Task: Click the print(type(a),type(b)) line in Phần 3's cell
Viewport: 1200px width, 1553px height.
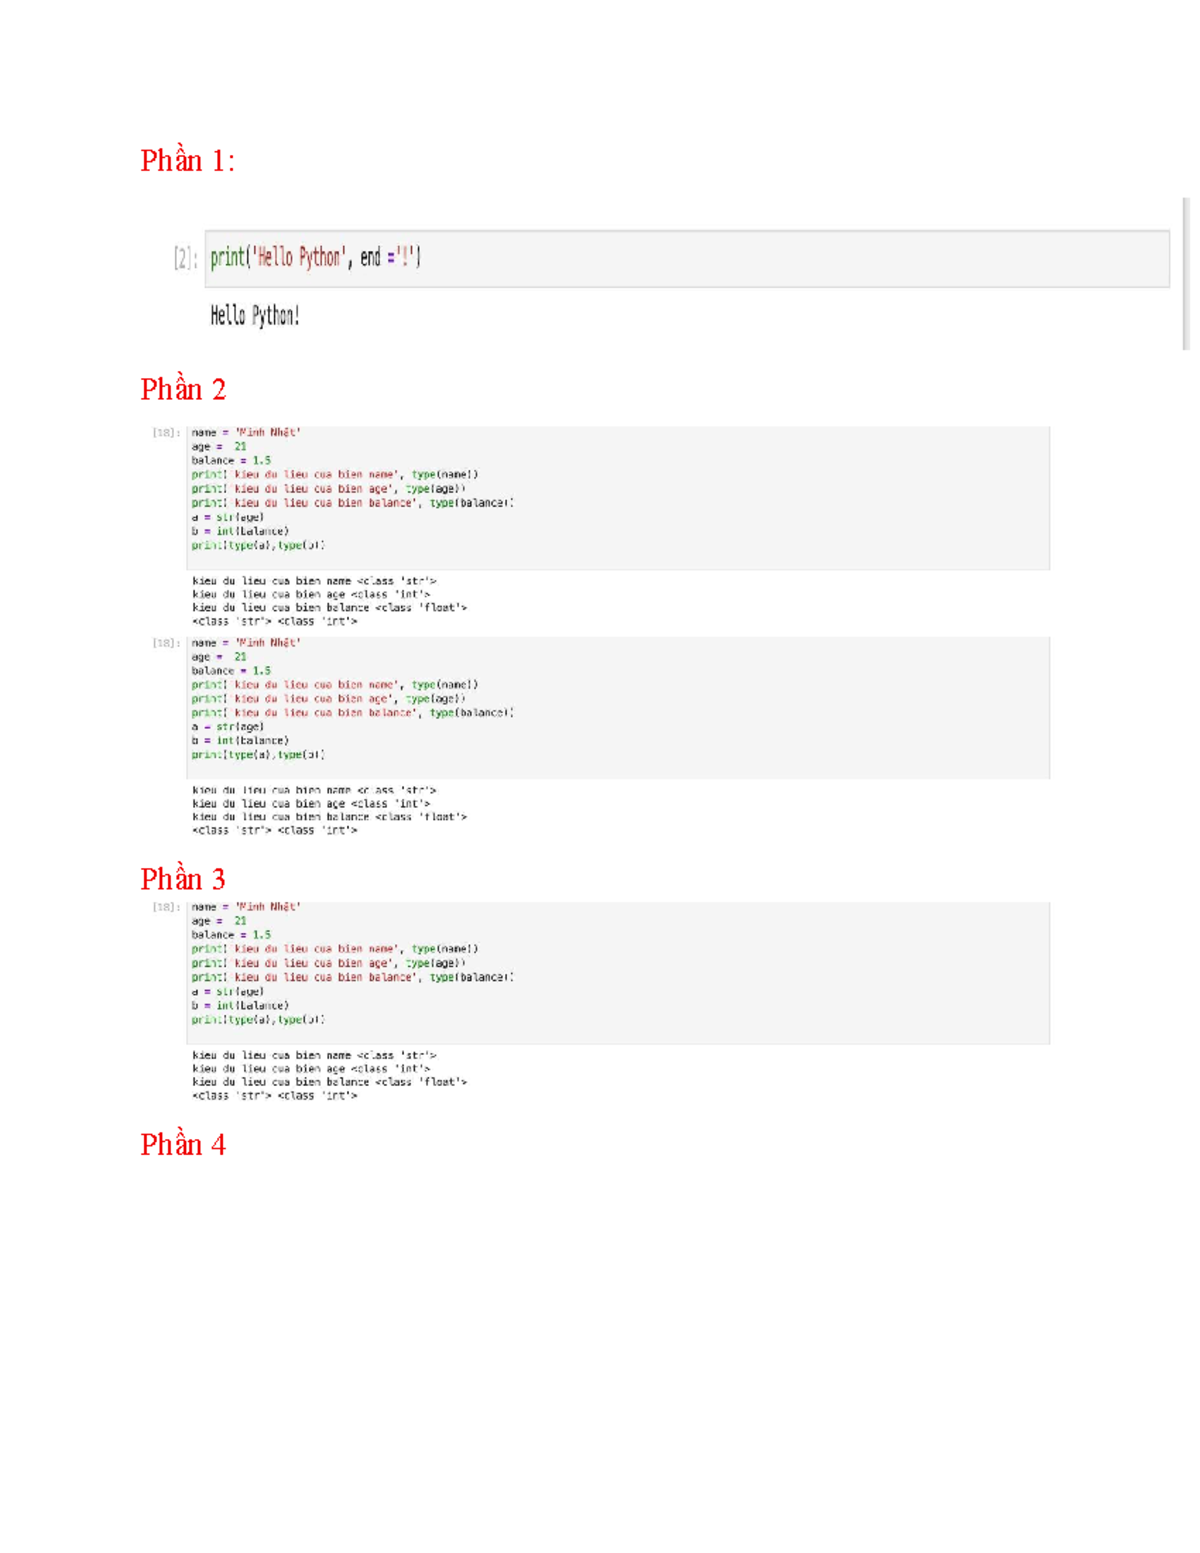Action: (258, 1020)
